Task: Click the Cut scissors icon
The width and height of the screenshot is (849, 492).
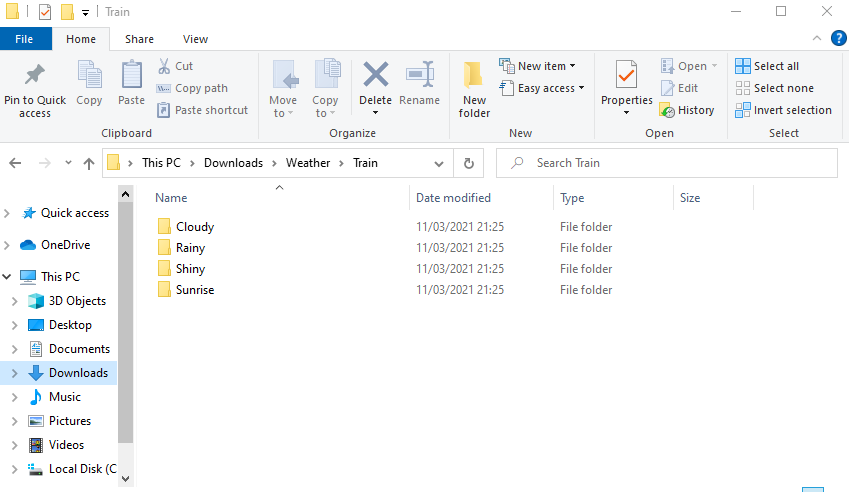Action: coord(164,66)
